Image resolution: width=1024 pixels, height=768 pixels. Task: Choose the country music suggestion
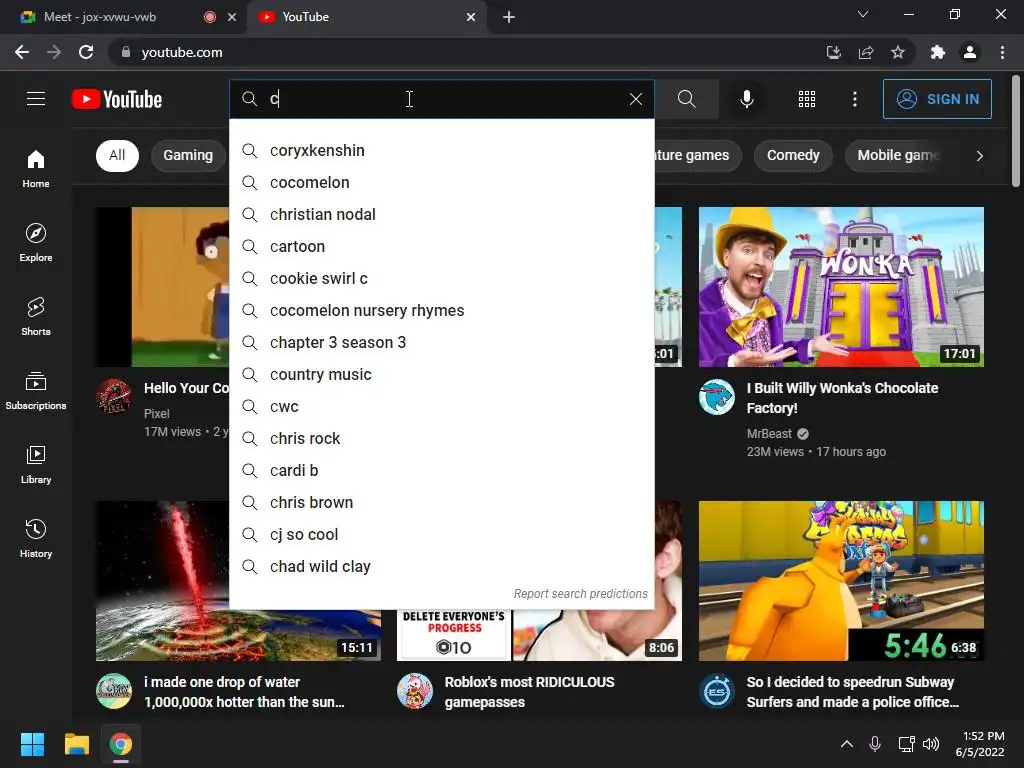click(441, 374)
